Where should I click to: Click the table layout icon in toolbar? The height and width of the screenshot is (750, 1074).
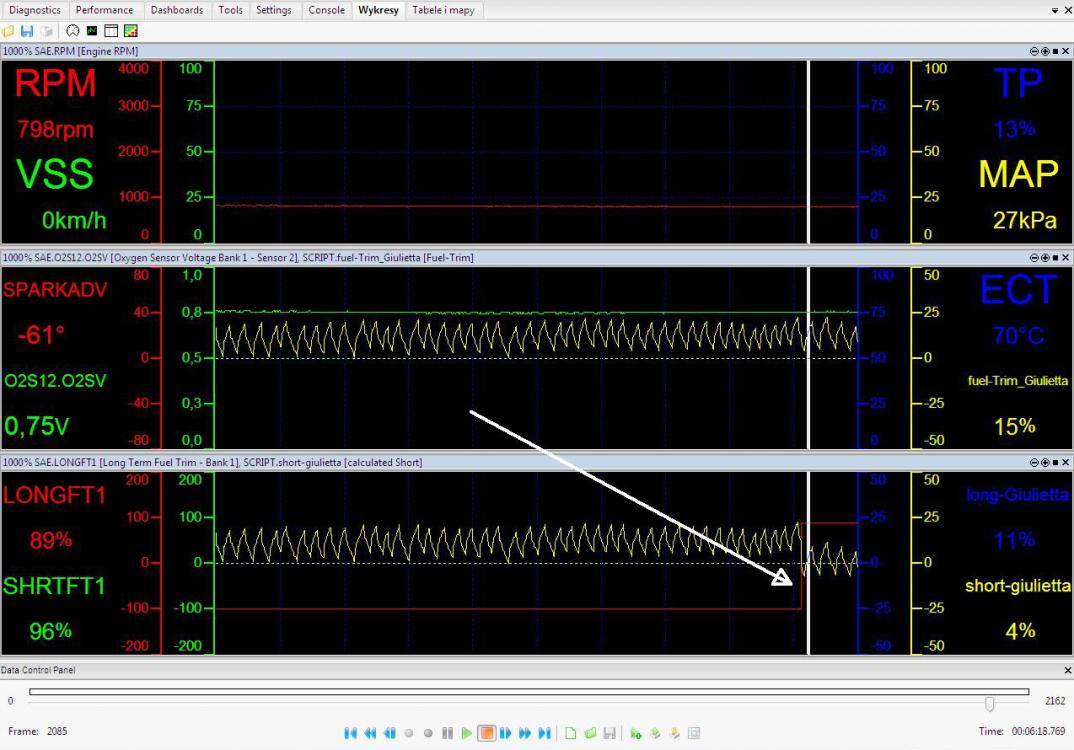tap(111, 32)
